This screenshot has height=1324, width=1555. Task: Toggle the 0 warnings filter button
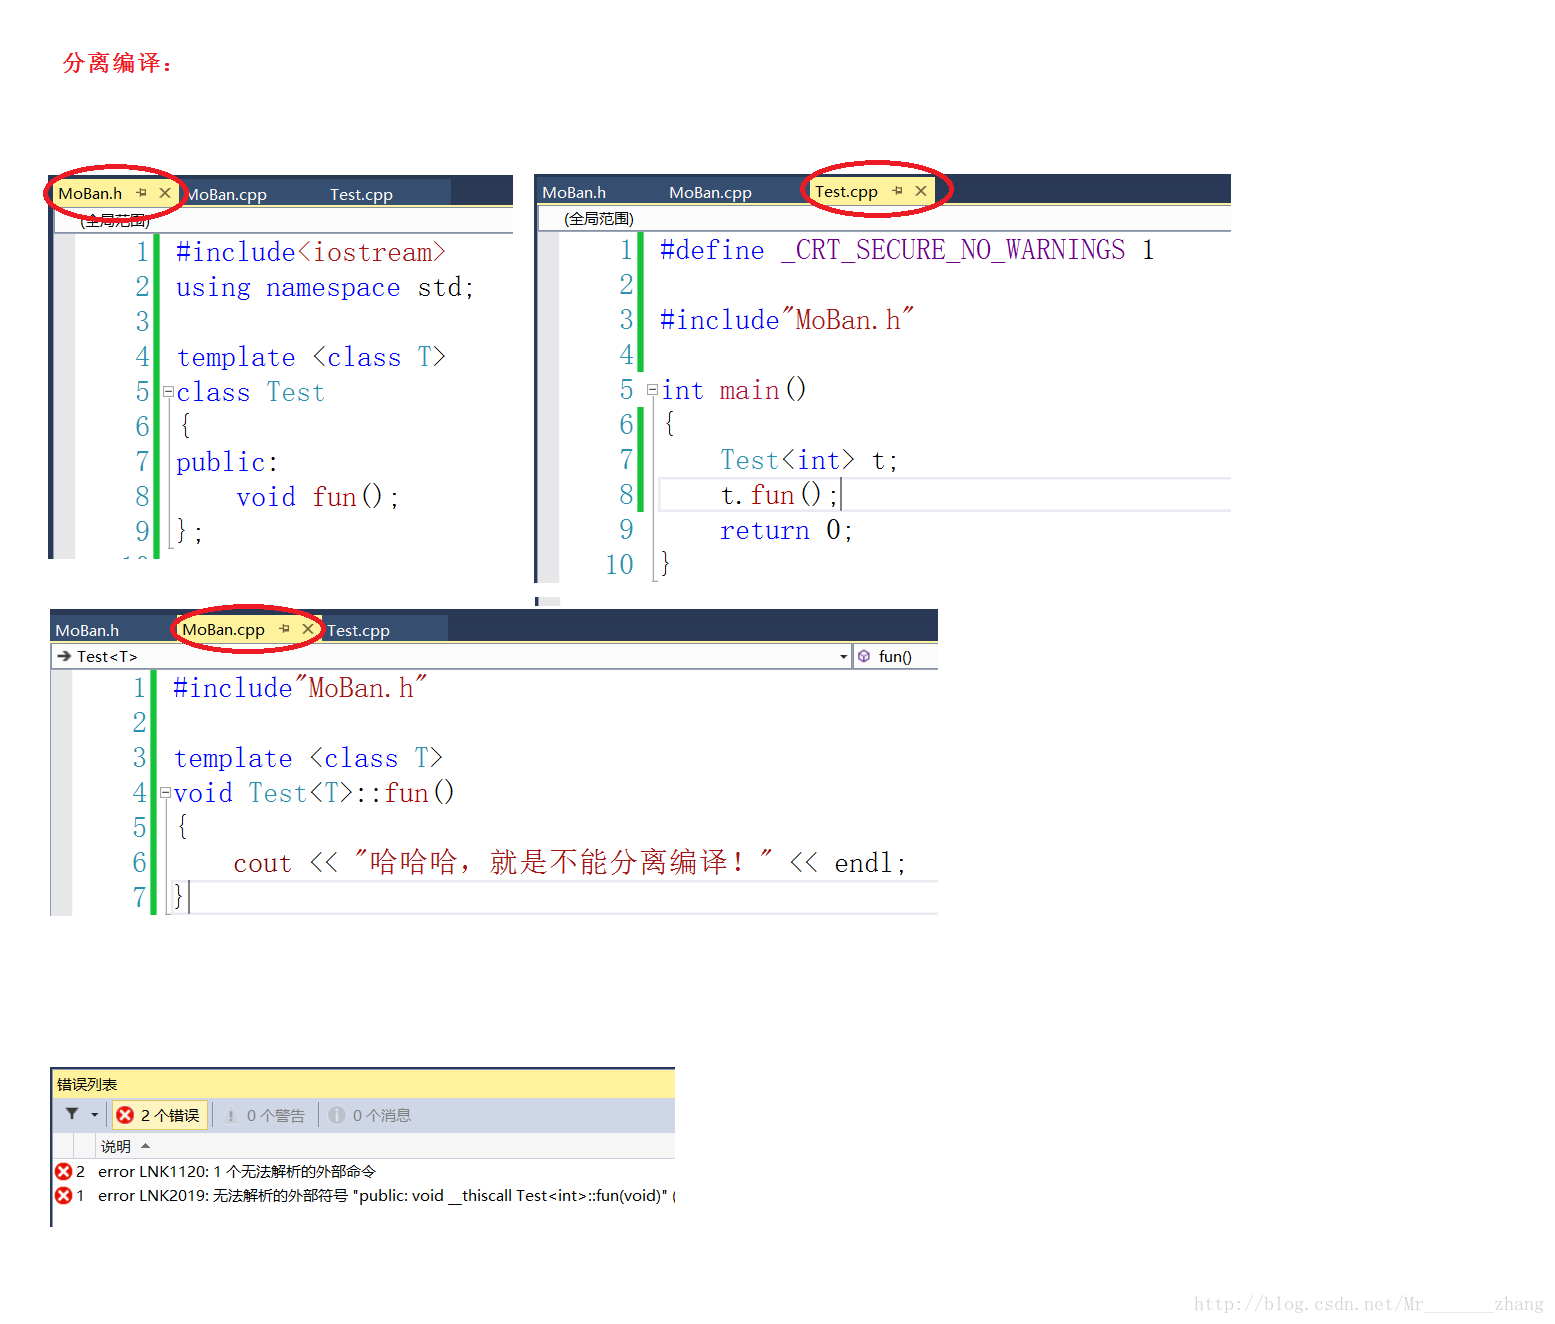pos(265,1115)
